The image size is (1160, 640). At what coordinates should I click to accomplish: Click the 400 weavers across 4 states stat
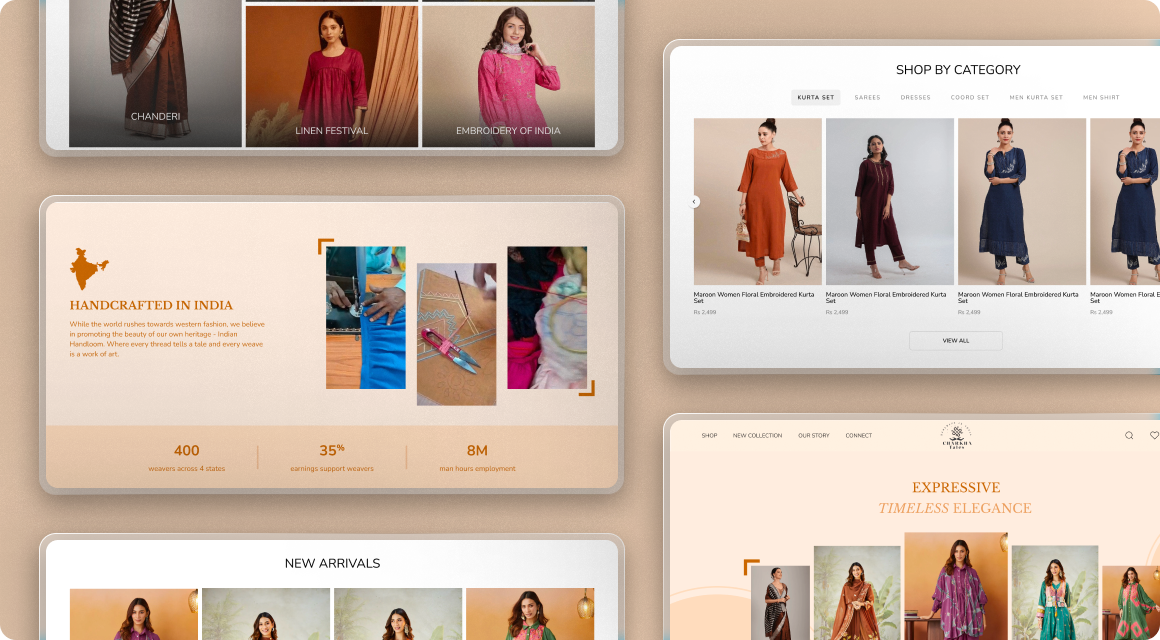click(186, 457)
